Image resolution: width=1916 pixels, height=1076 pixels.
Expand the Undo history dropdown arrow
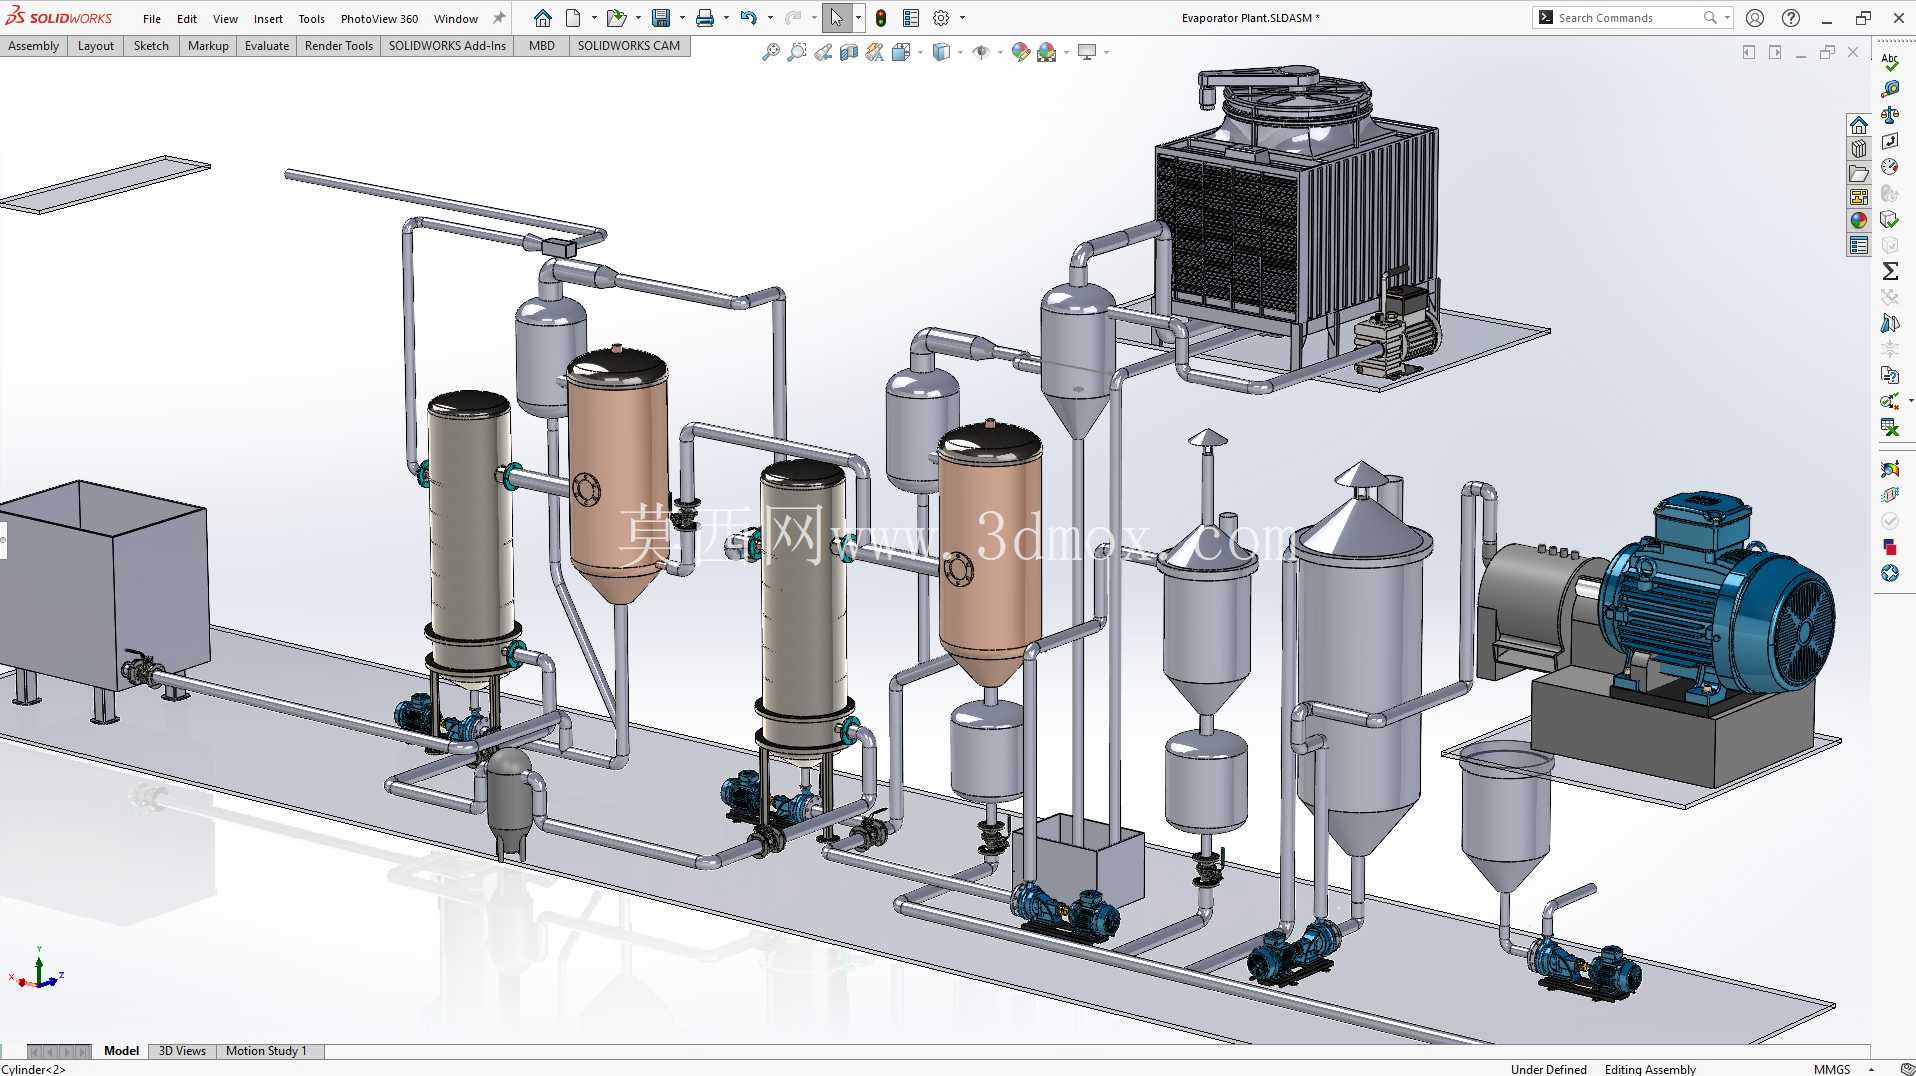pyautogui.click(x=770, y=18)
